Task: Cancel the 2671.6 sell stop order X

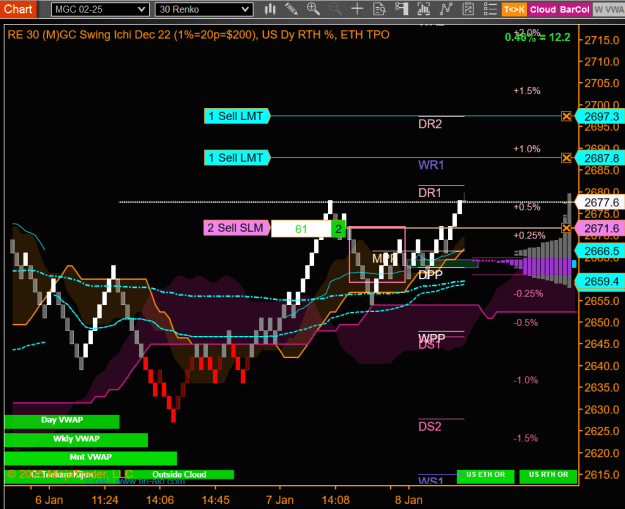Action: 566,228
